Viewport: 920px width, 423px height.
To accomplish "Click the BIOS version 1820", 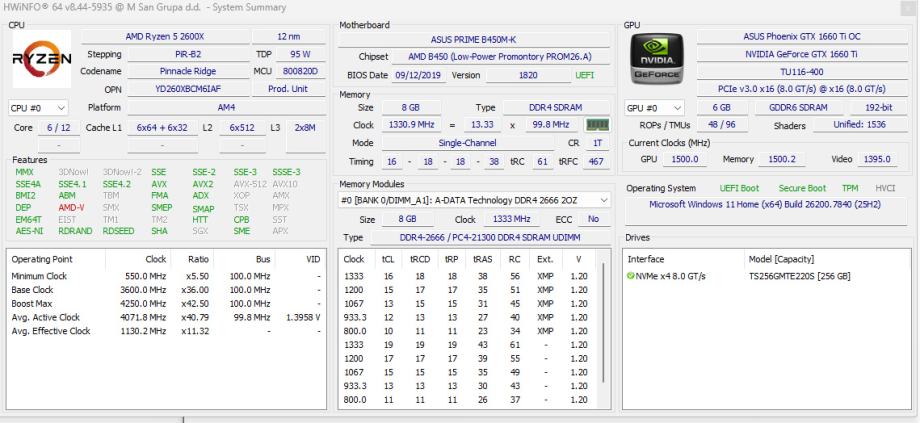I will click(528, 75).
